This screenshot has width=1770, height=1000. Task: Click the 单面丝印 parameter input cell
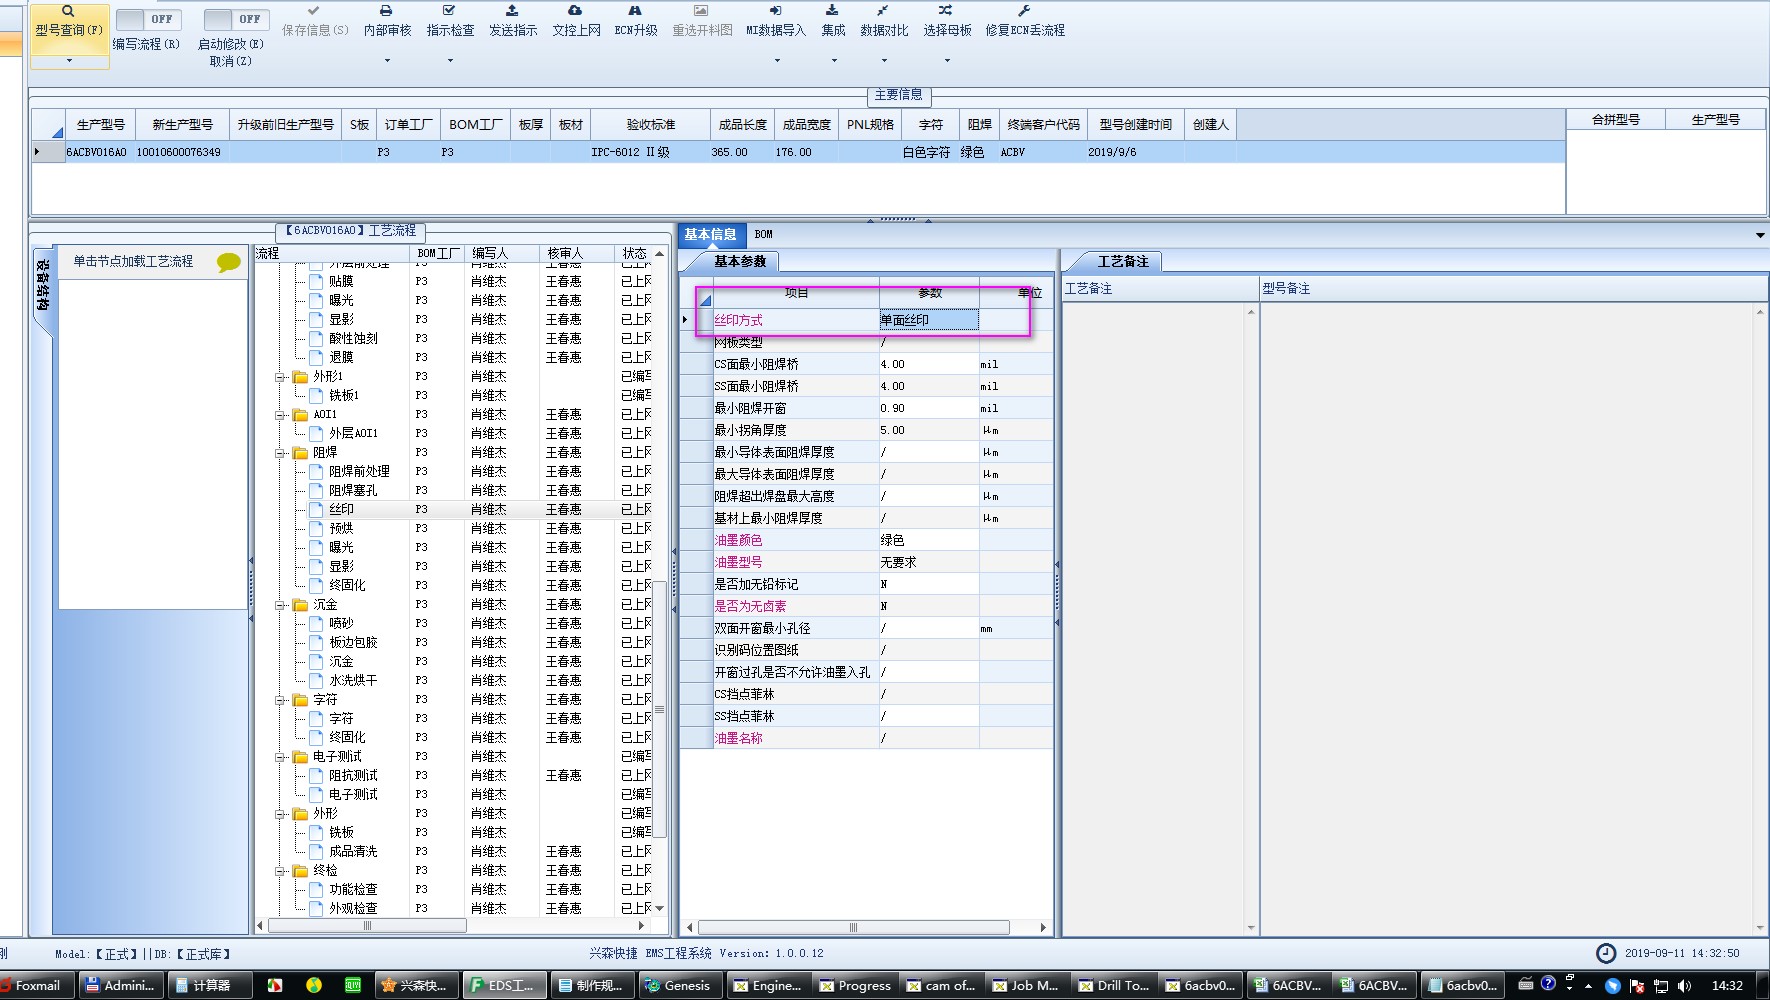coord(928,320)
